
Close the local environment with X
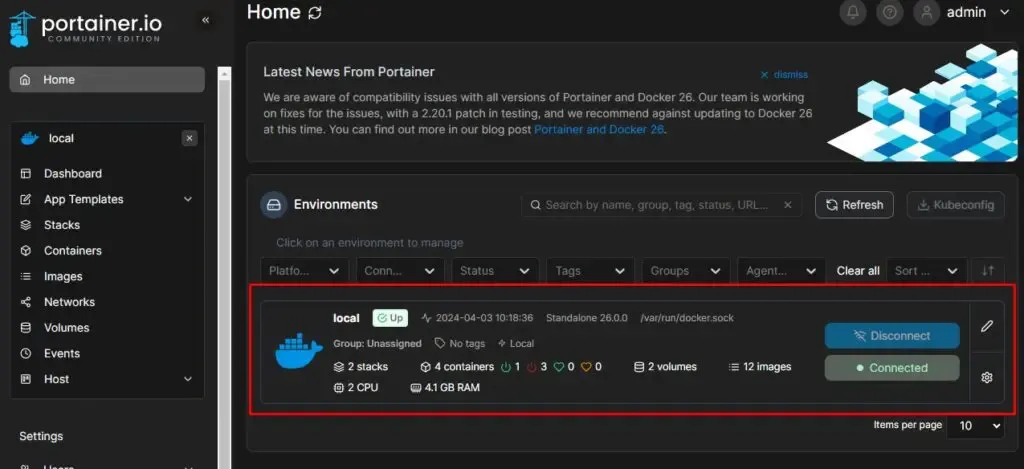point(189,138)
